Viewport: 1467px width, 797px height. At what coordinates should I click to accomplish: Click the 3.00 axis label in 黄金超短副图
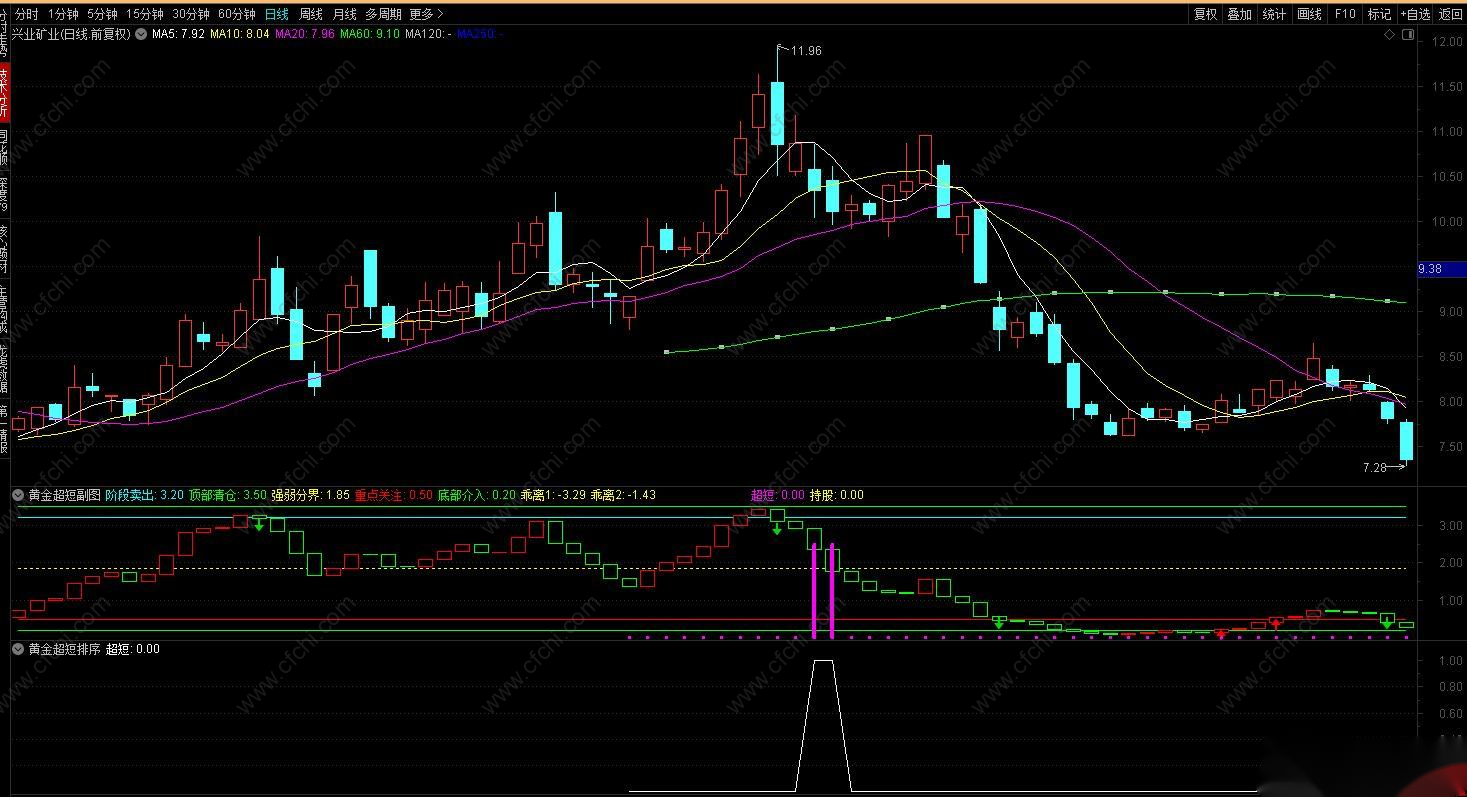click(x=1450, y=525)
